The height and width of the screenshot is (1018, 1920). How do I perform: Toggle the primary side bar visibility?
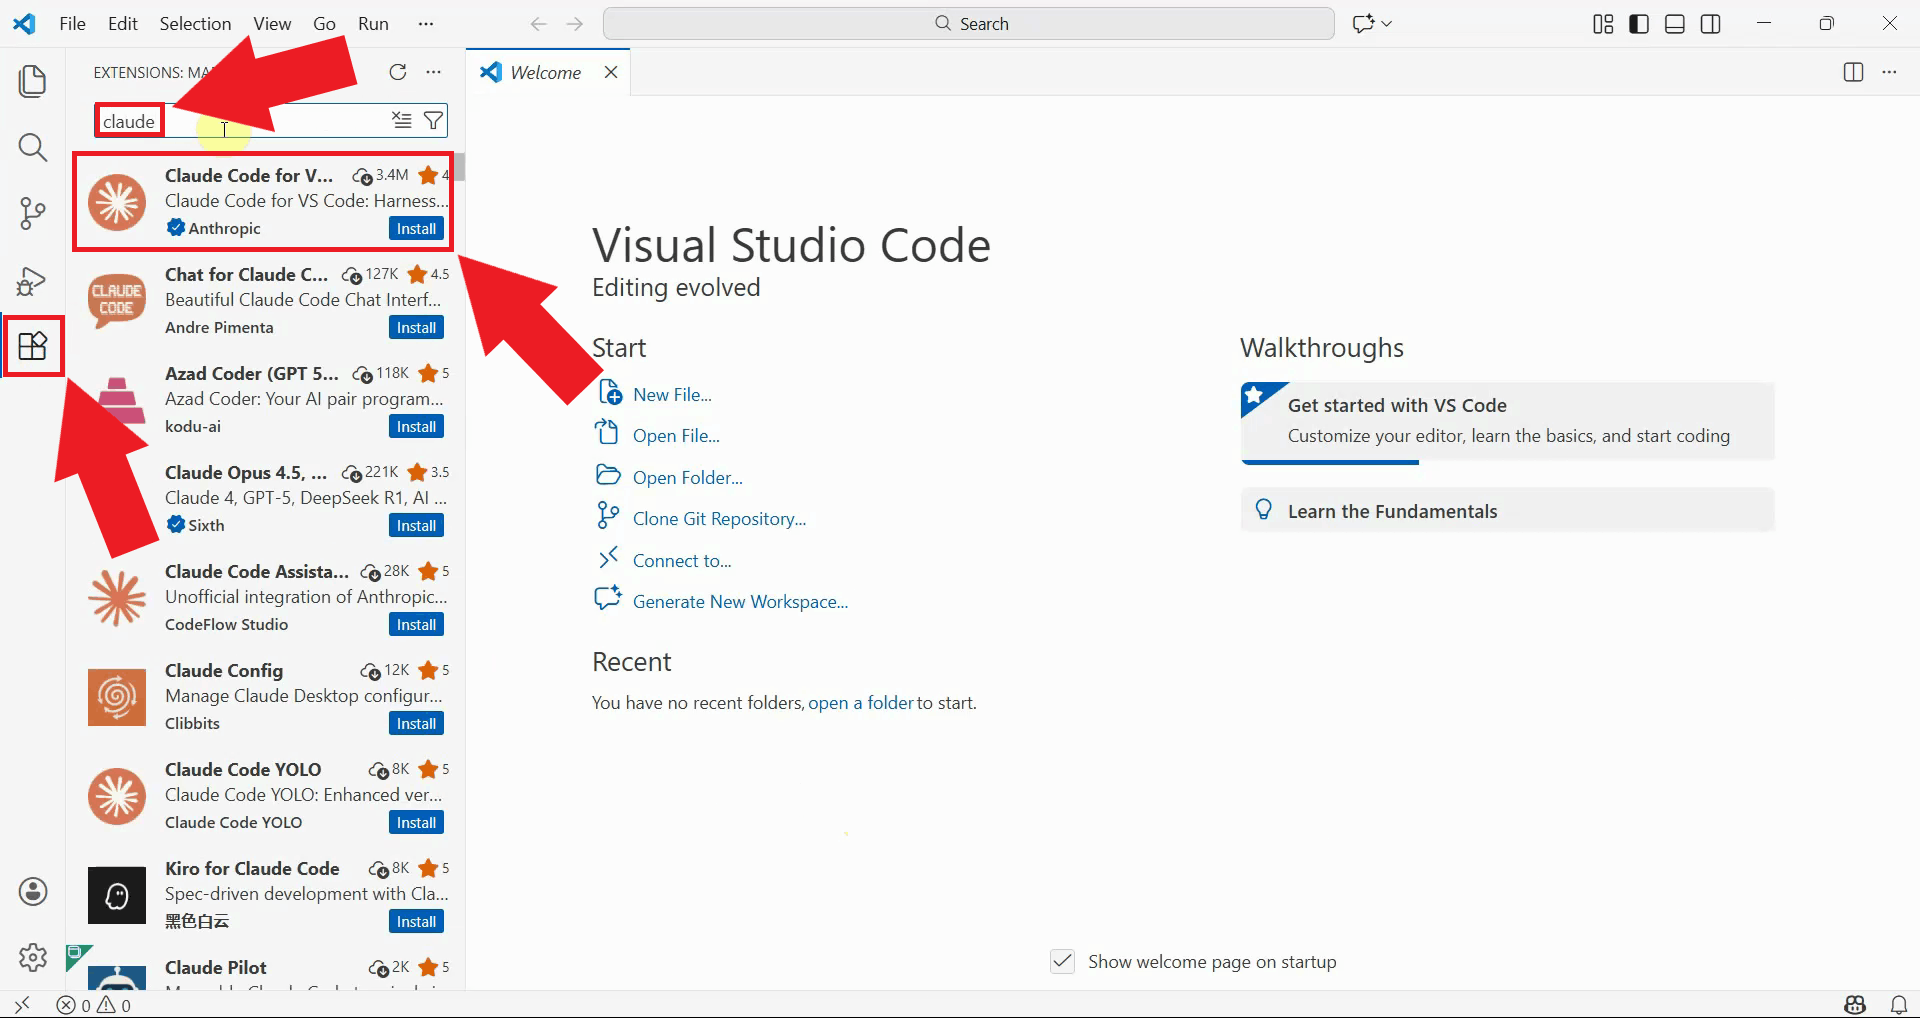(1639, 24)
